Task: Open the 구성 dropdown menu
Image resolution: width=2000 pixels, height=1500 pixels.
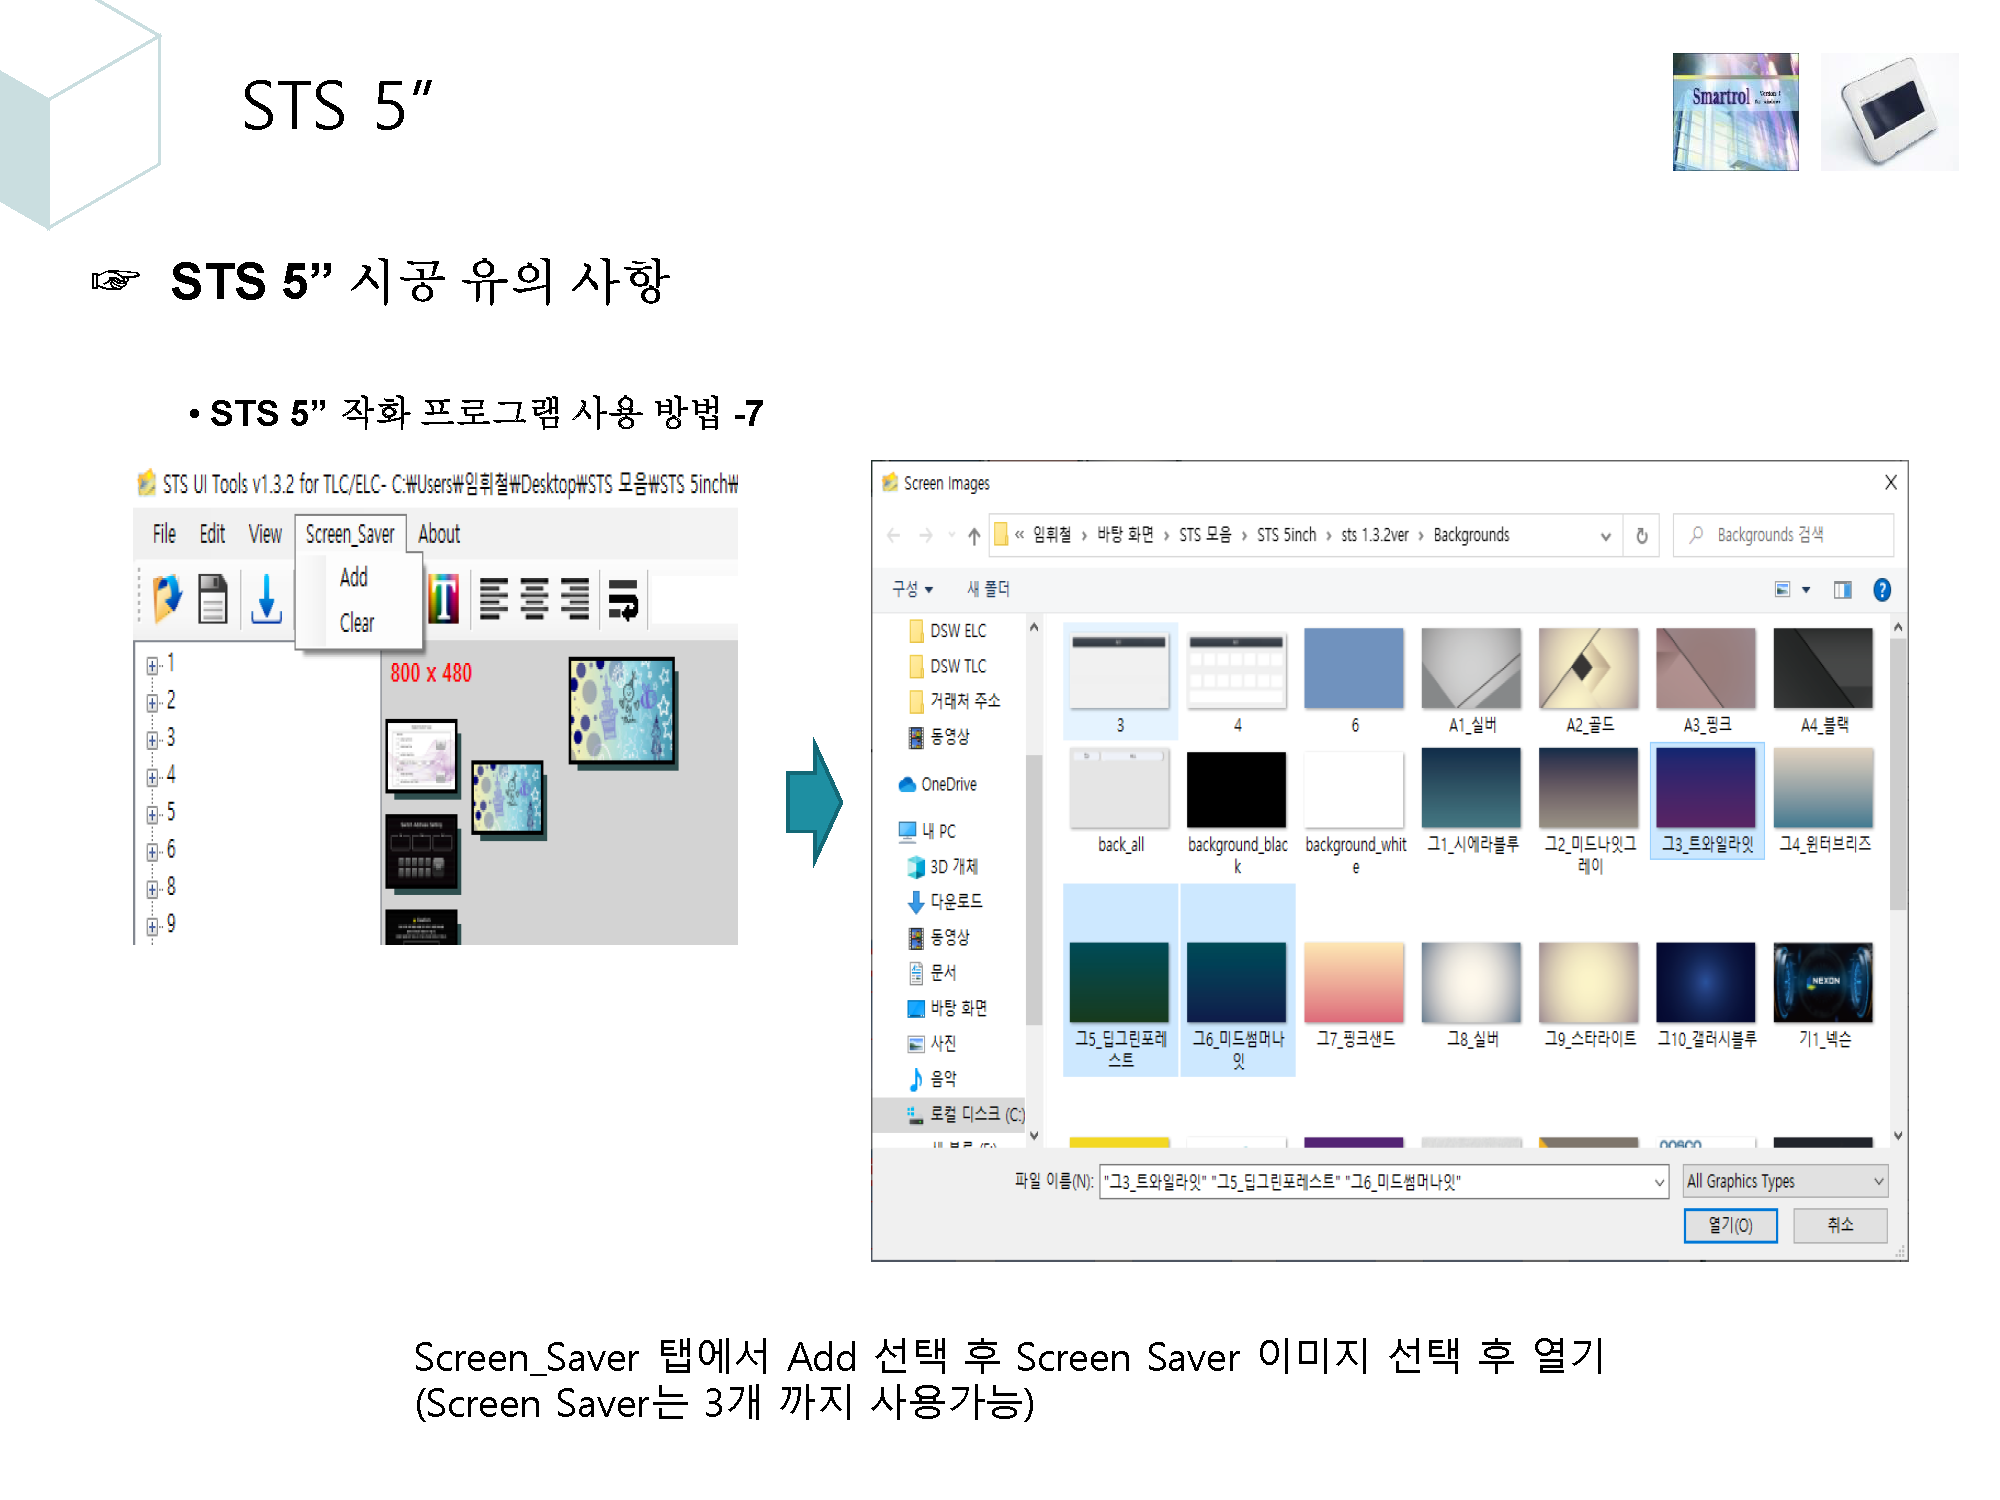Action: click(x=911, y=589)
